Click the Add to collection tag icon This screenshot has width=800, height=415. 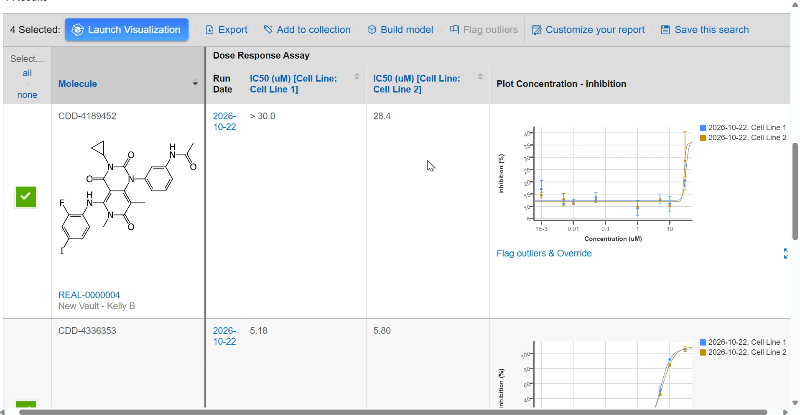tap(268, 30)
